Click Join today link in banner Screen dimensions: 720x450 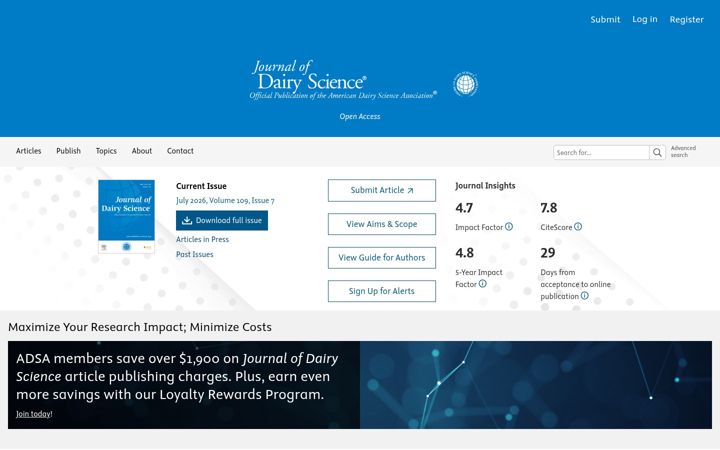[33, 414]
